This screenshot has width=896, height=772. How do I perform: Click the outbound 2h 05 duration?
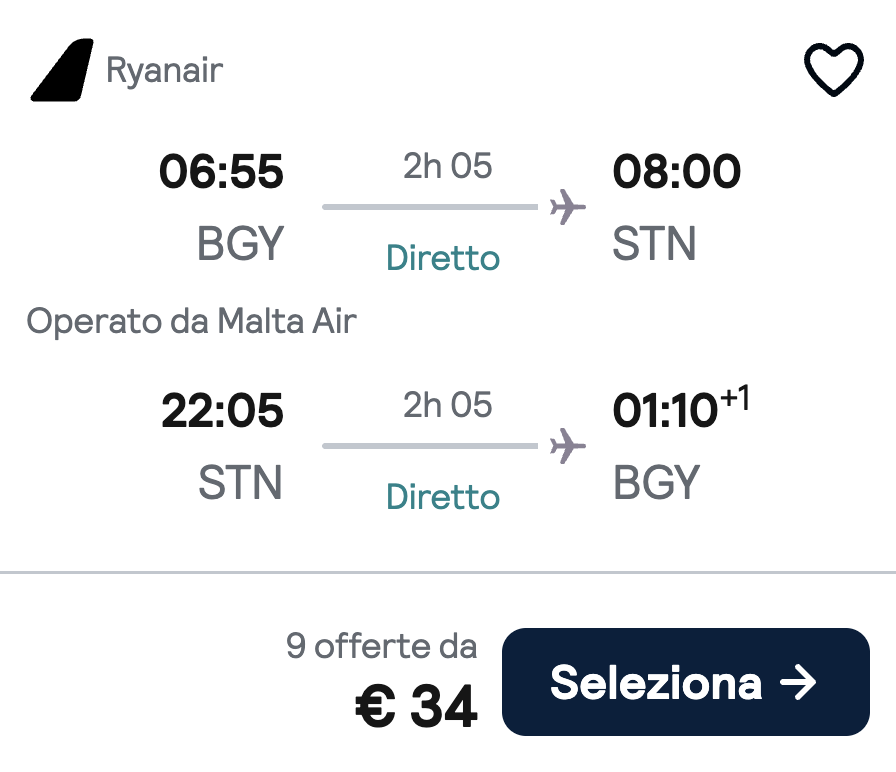(x=448, y=166)
